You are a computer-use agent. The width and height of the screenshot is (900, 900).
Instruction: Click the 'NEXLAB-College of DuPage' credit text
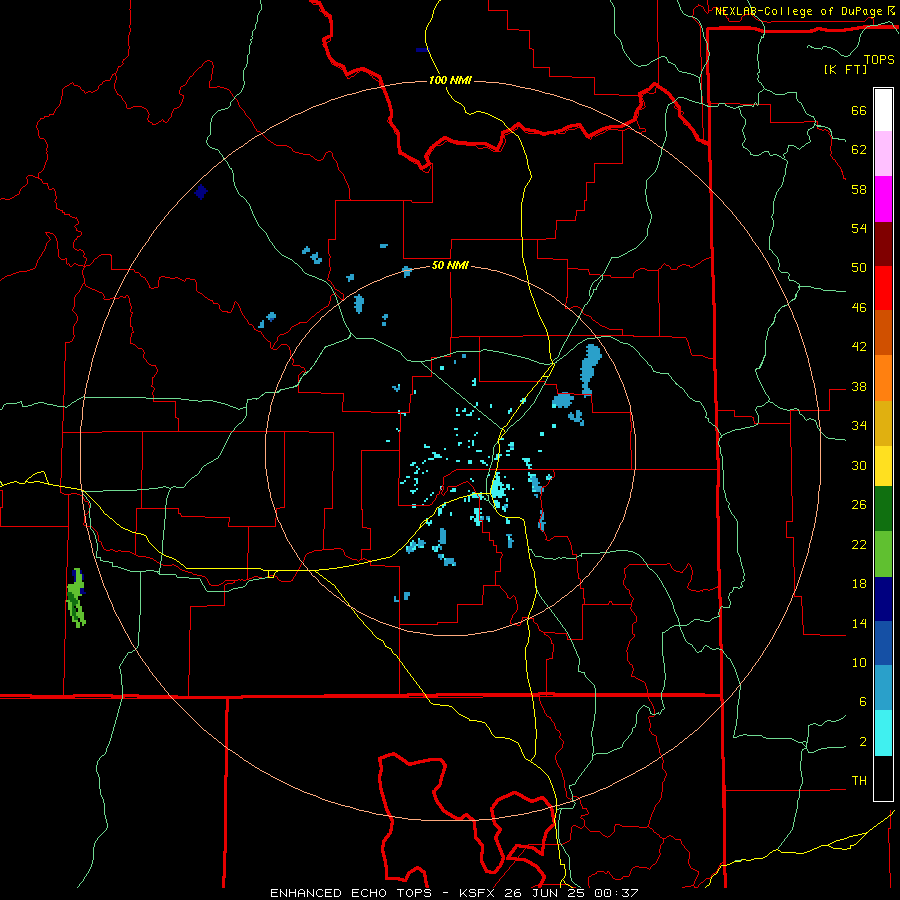click(x=799, y=11)
